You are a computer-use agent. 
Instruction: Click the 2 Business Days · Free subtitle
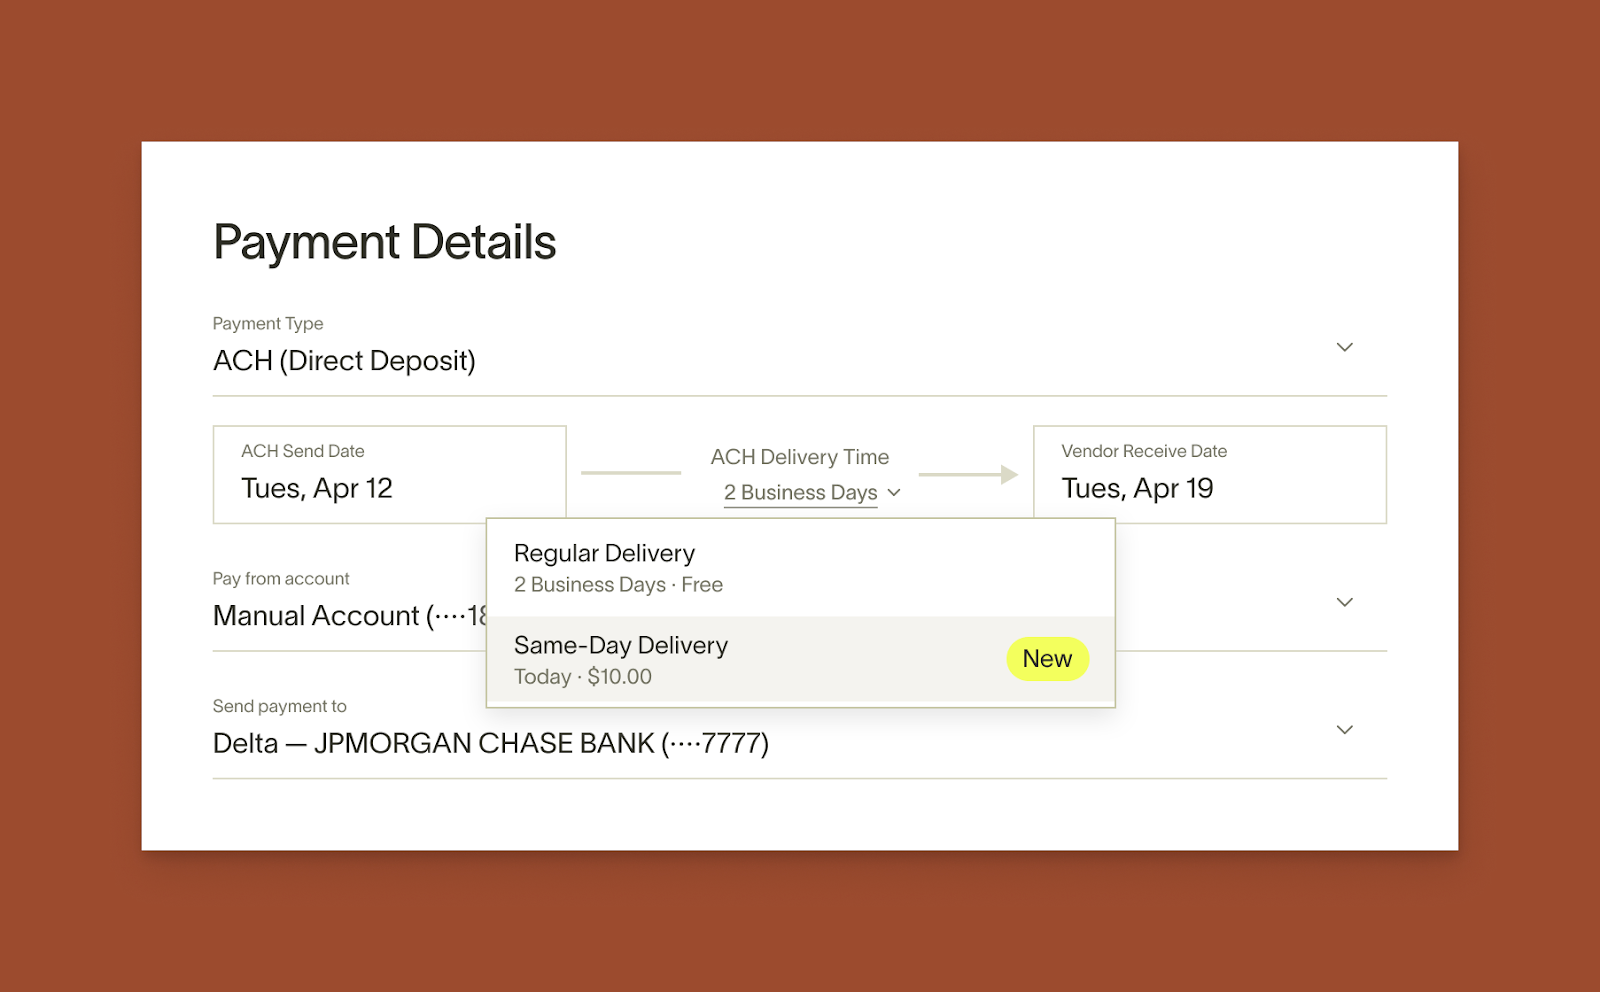617,585
